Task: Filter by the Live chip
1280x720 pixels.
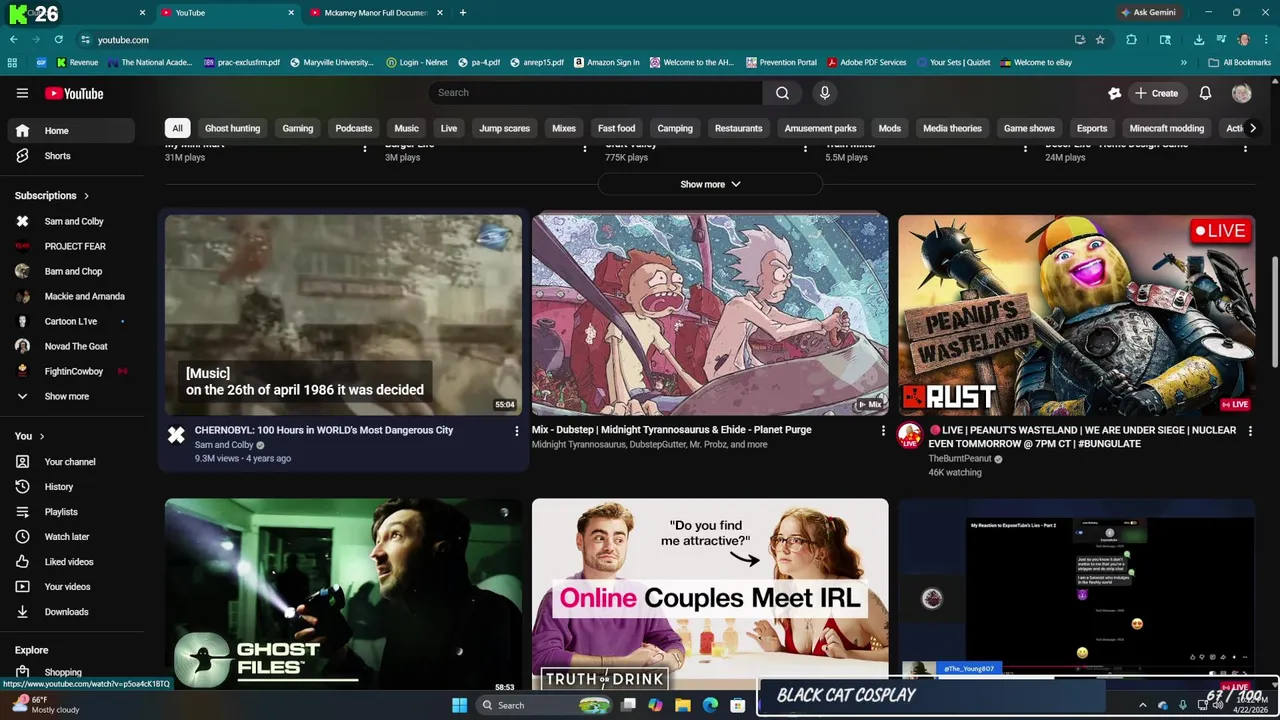Action: [449, 128]
